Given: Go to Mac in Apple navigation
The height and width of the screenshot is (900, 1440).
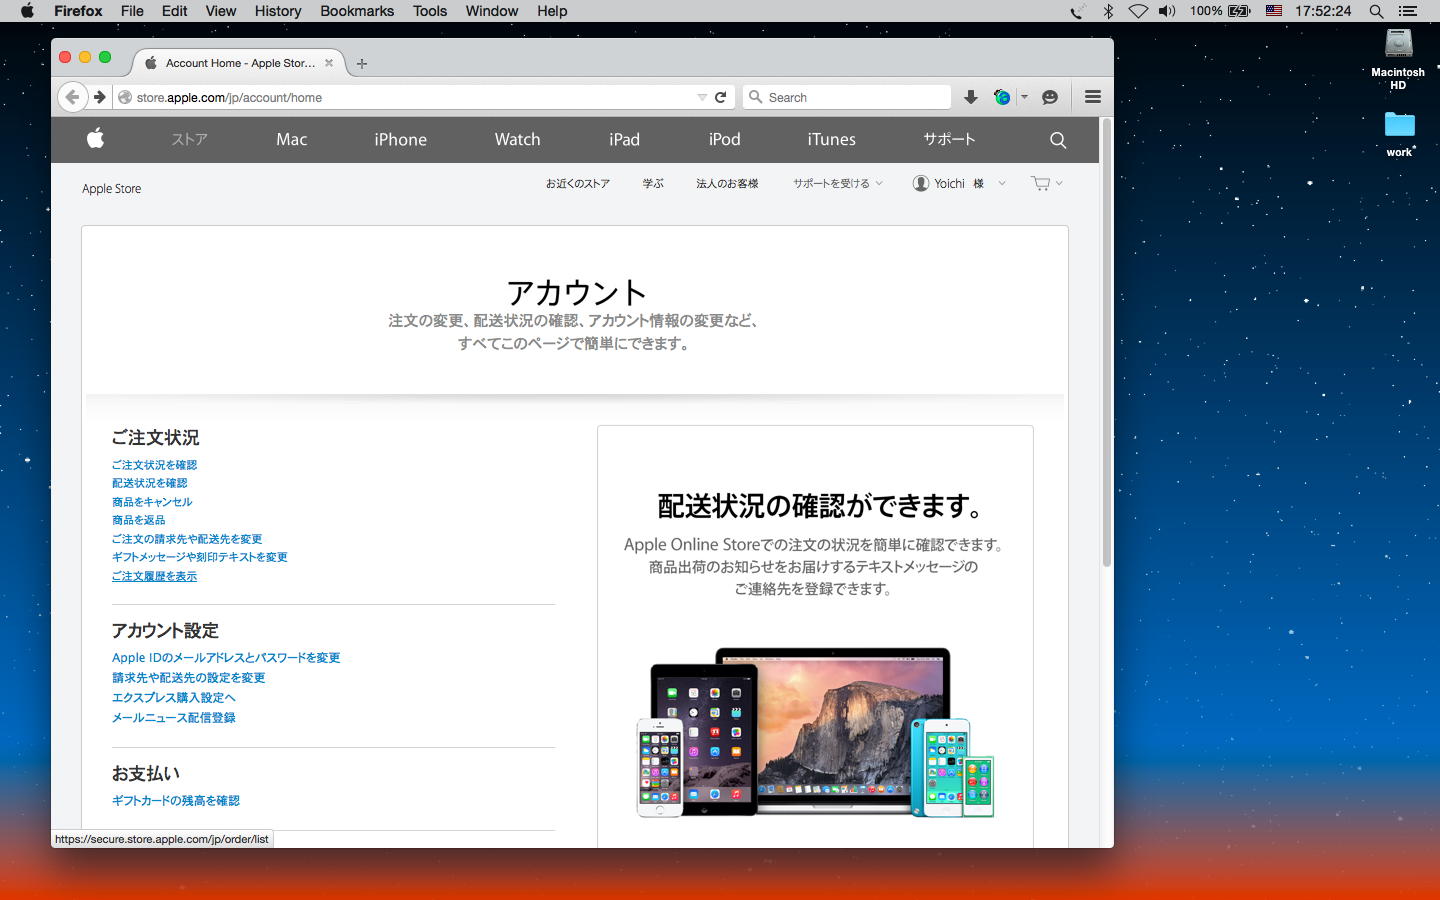Looking at the screenshot, I should coord(292,140).
